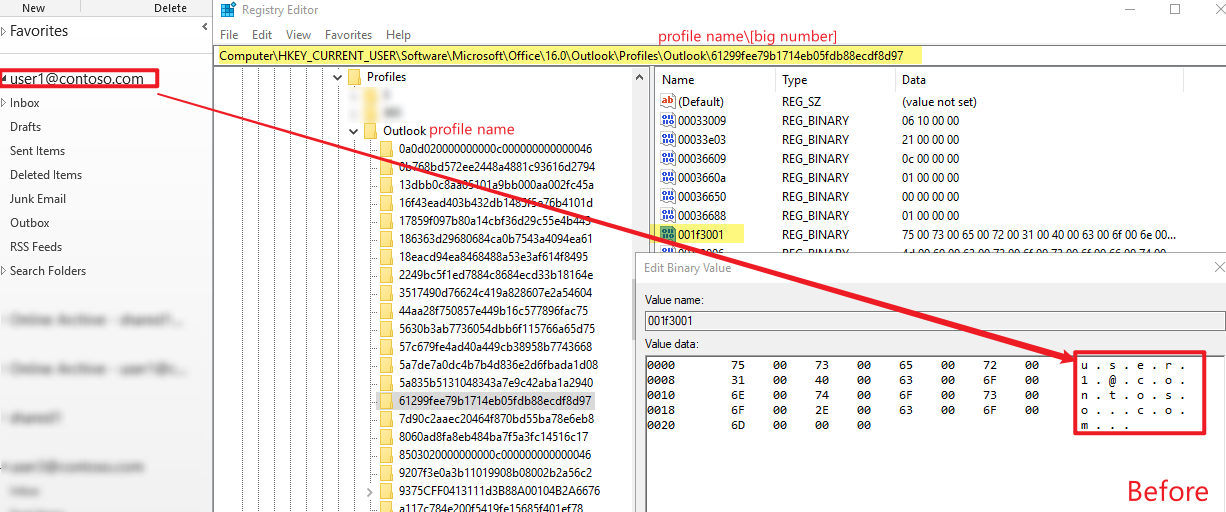Click the binary icon of value 00036688
This screenshot has width=1226, height=512.
pyautogui.click(x=668, y=215)
